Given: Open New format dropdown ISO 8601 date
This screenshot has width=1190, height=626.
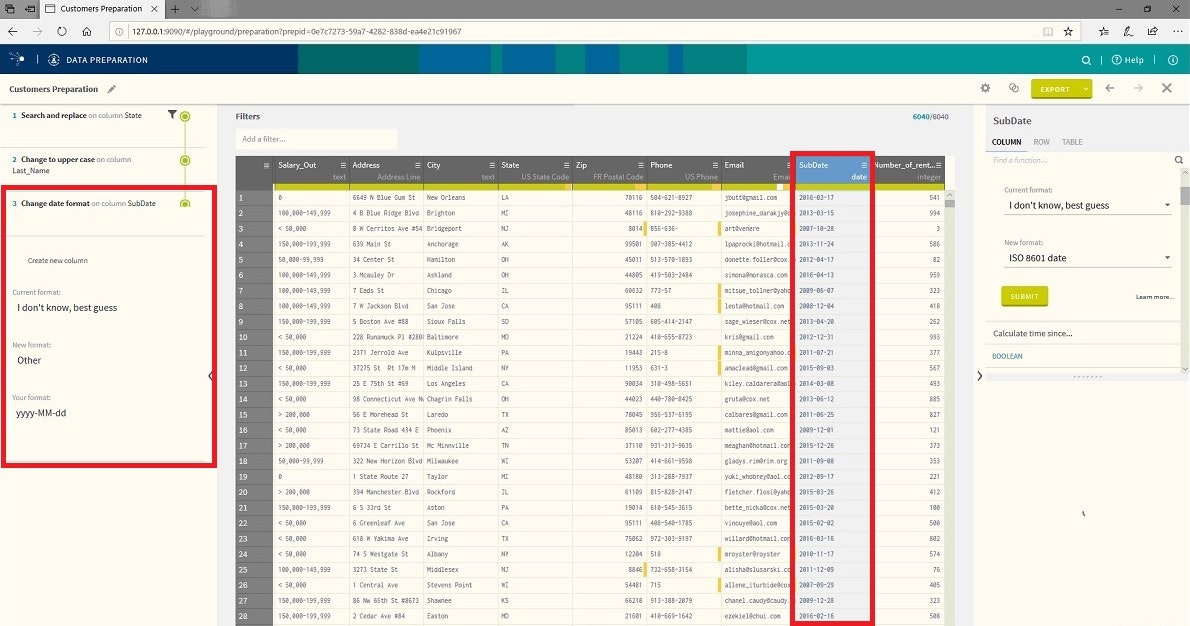Looking at the screenshot, I should [x=1088, y=258].
